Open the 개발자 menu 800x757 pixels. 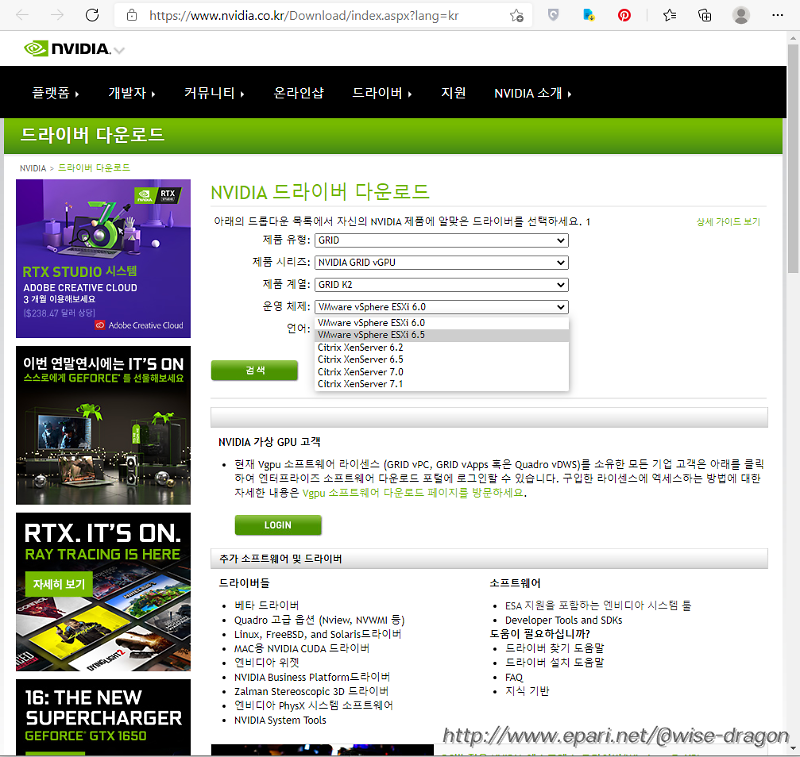[132, 93]
